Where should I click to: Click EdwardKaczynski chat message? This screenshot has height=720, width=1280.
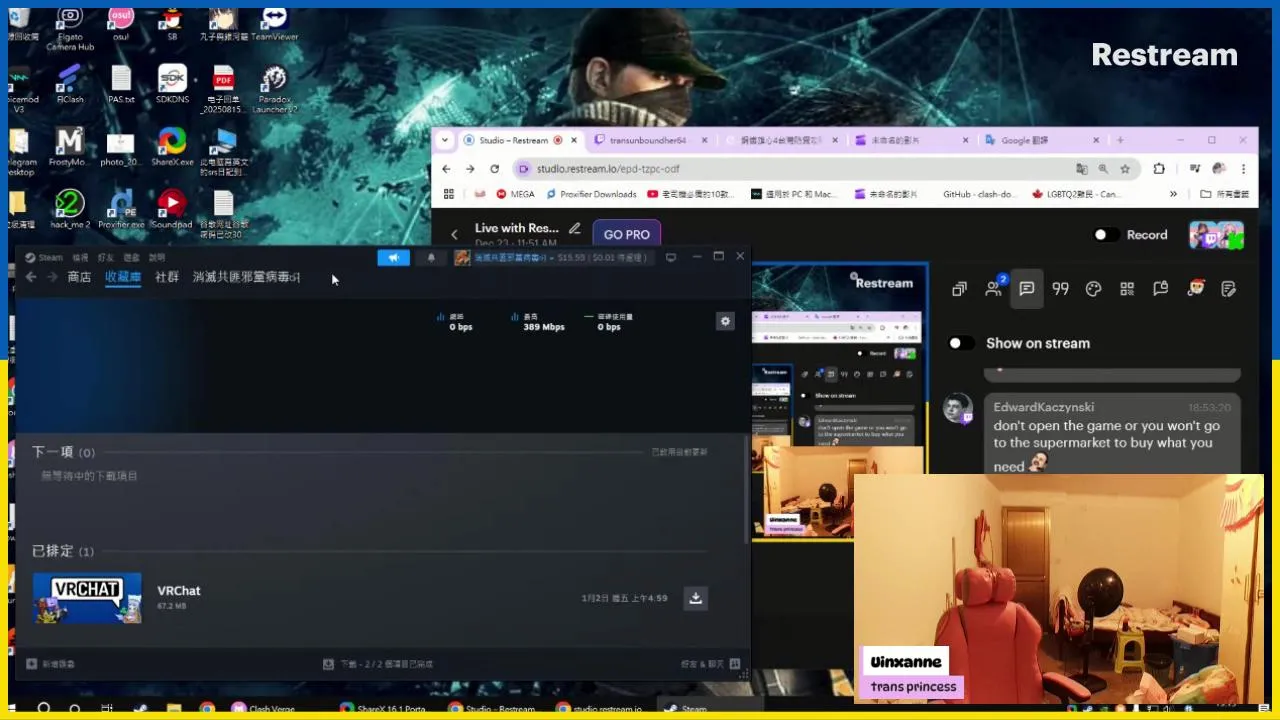pos(1111,435)
